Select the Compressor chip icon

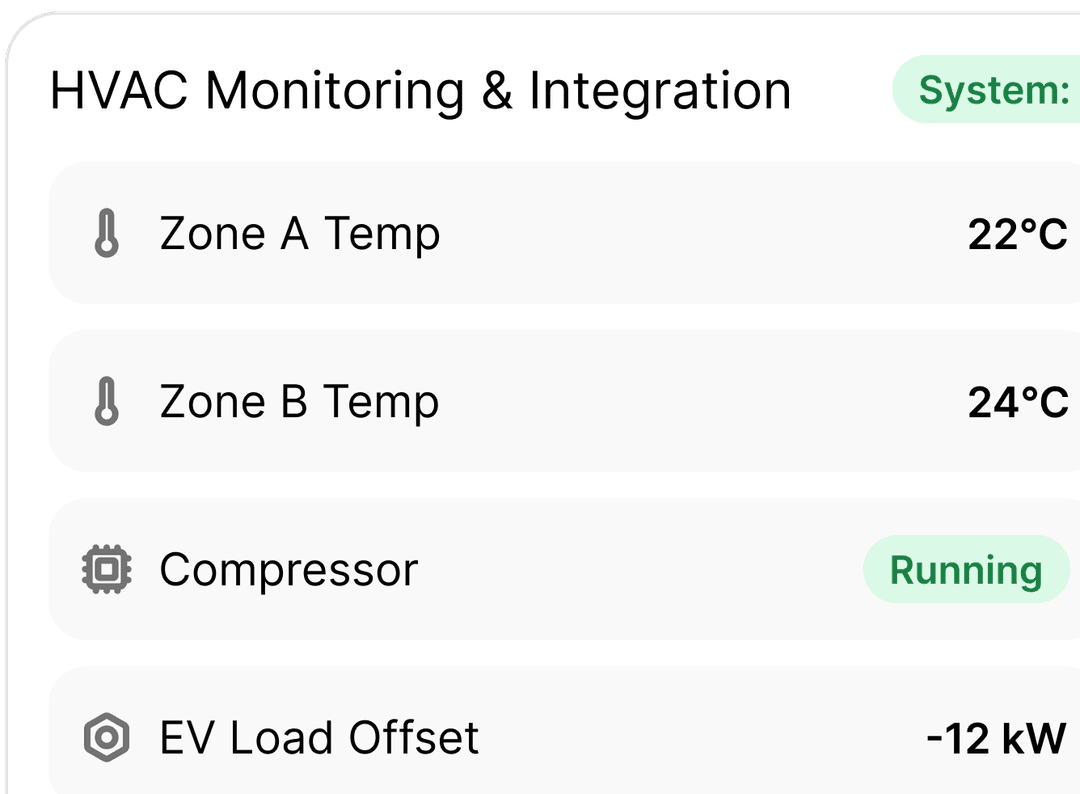[x=107, y=570]
